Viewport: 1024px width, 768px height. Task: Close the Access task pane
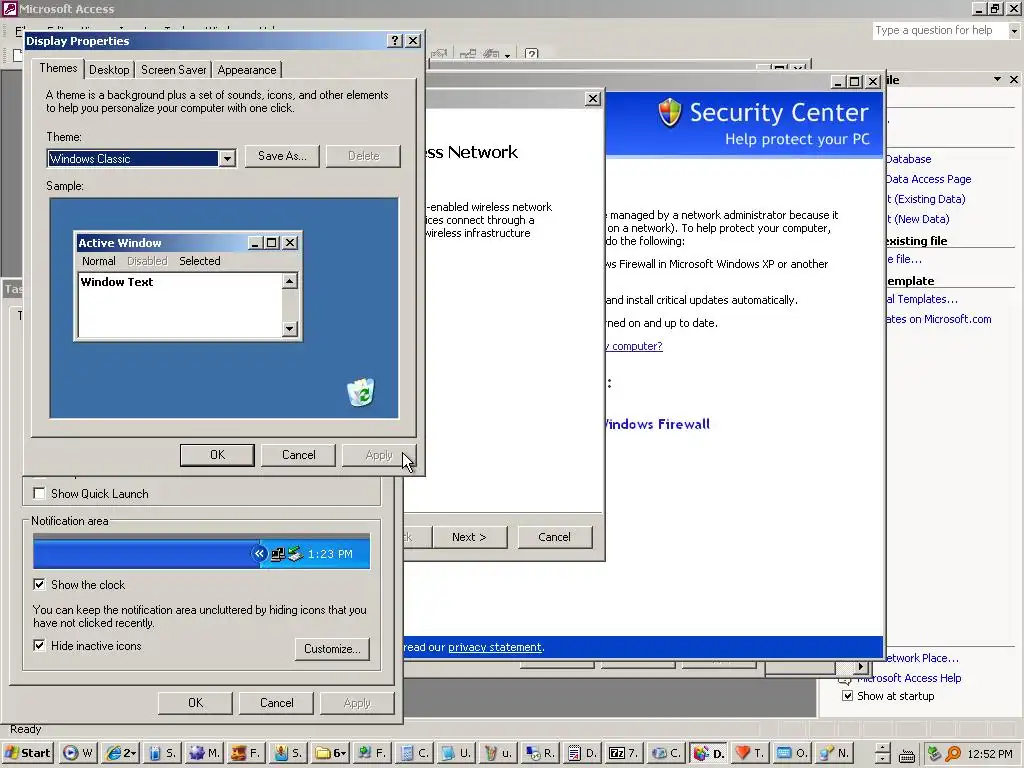(1014, 79)
